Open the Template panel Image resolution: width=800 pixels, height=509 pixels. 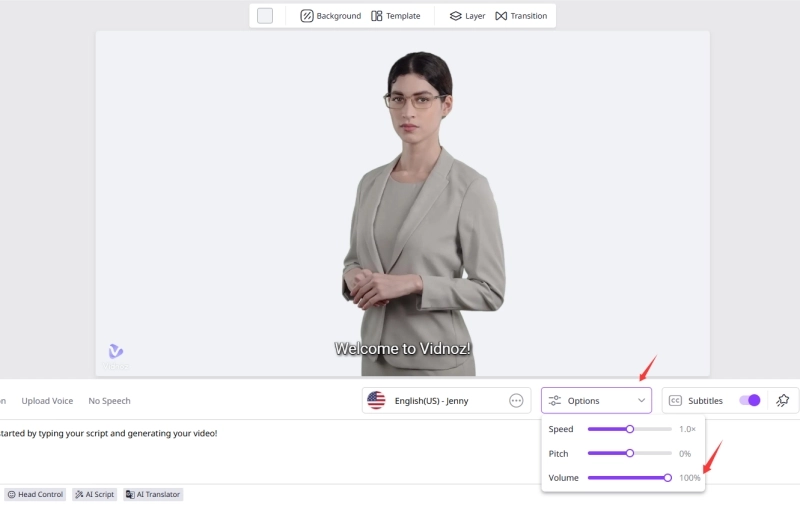pos(396,16)
